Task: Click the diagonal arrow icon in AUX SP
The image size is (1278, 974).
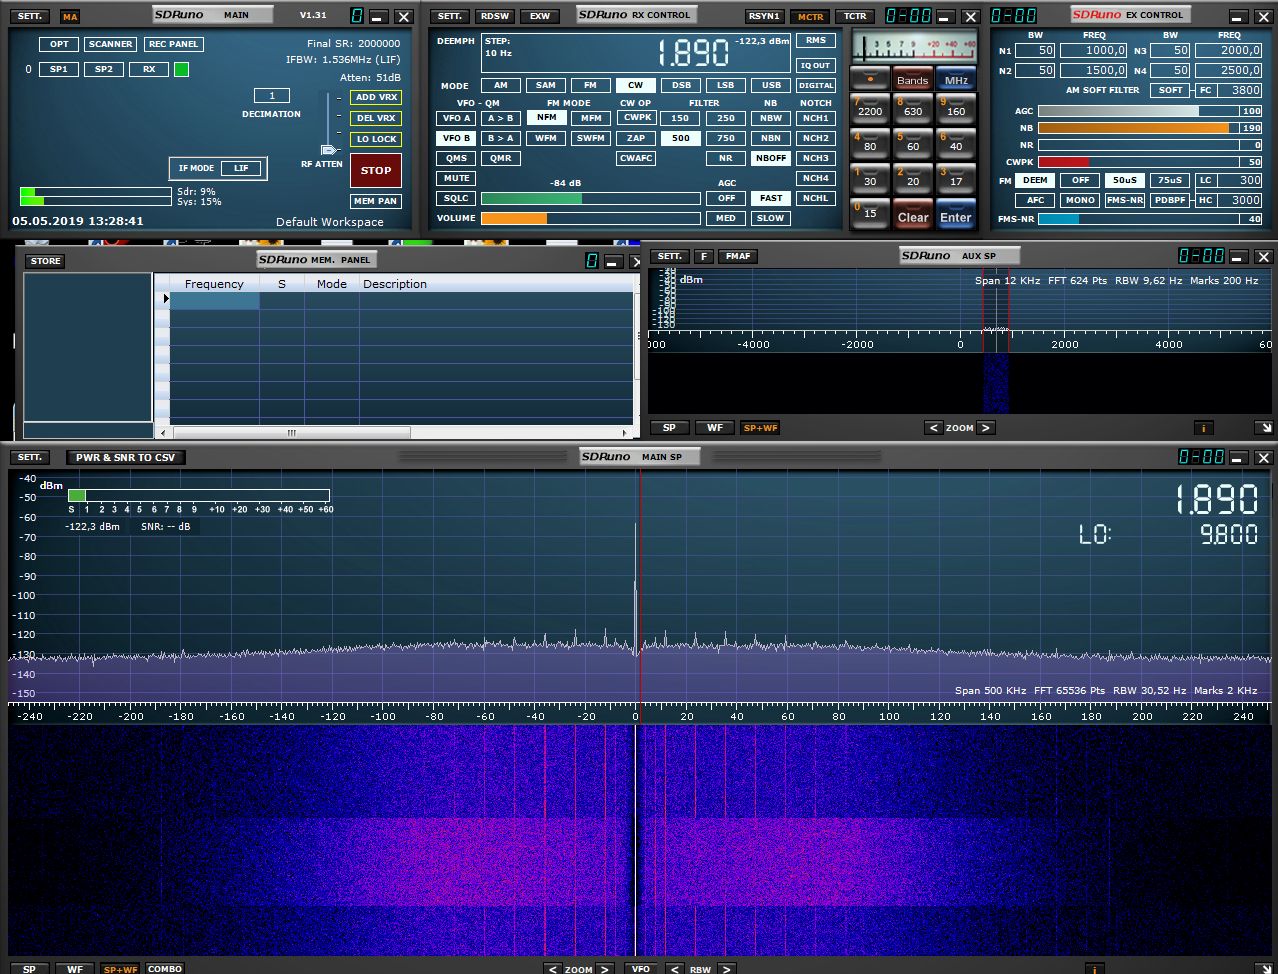Action: click(x=1264, y=427)
